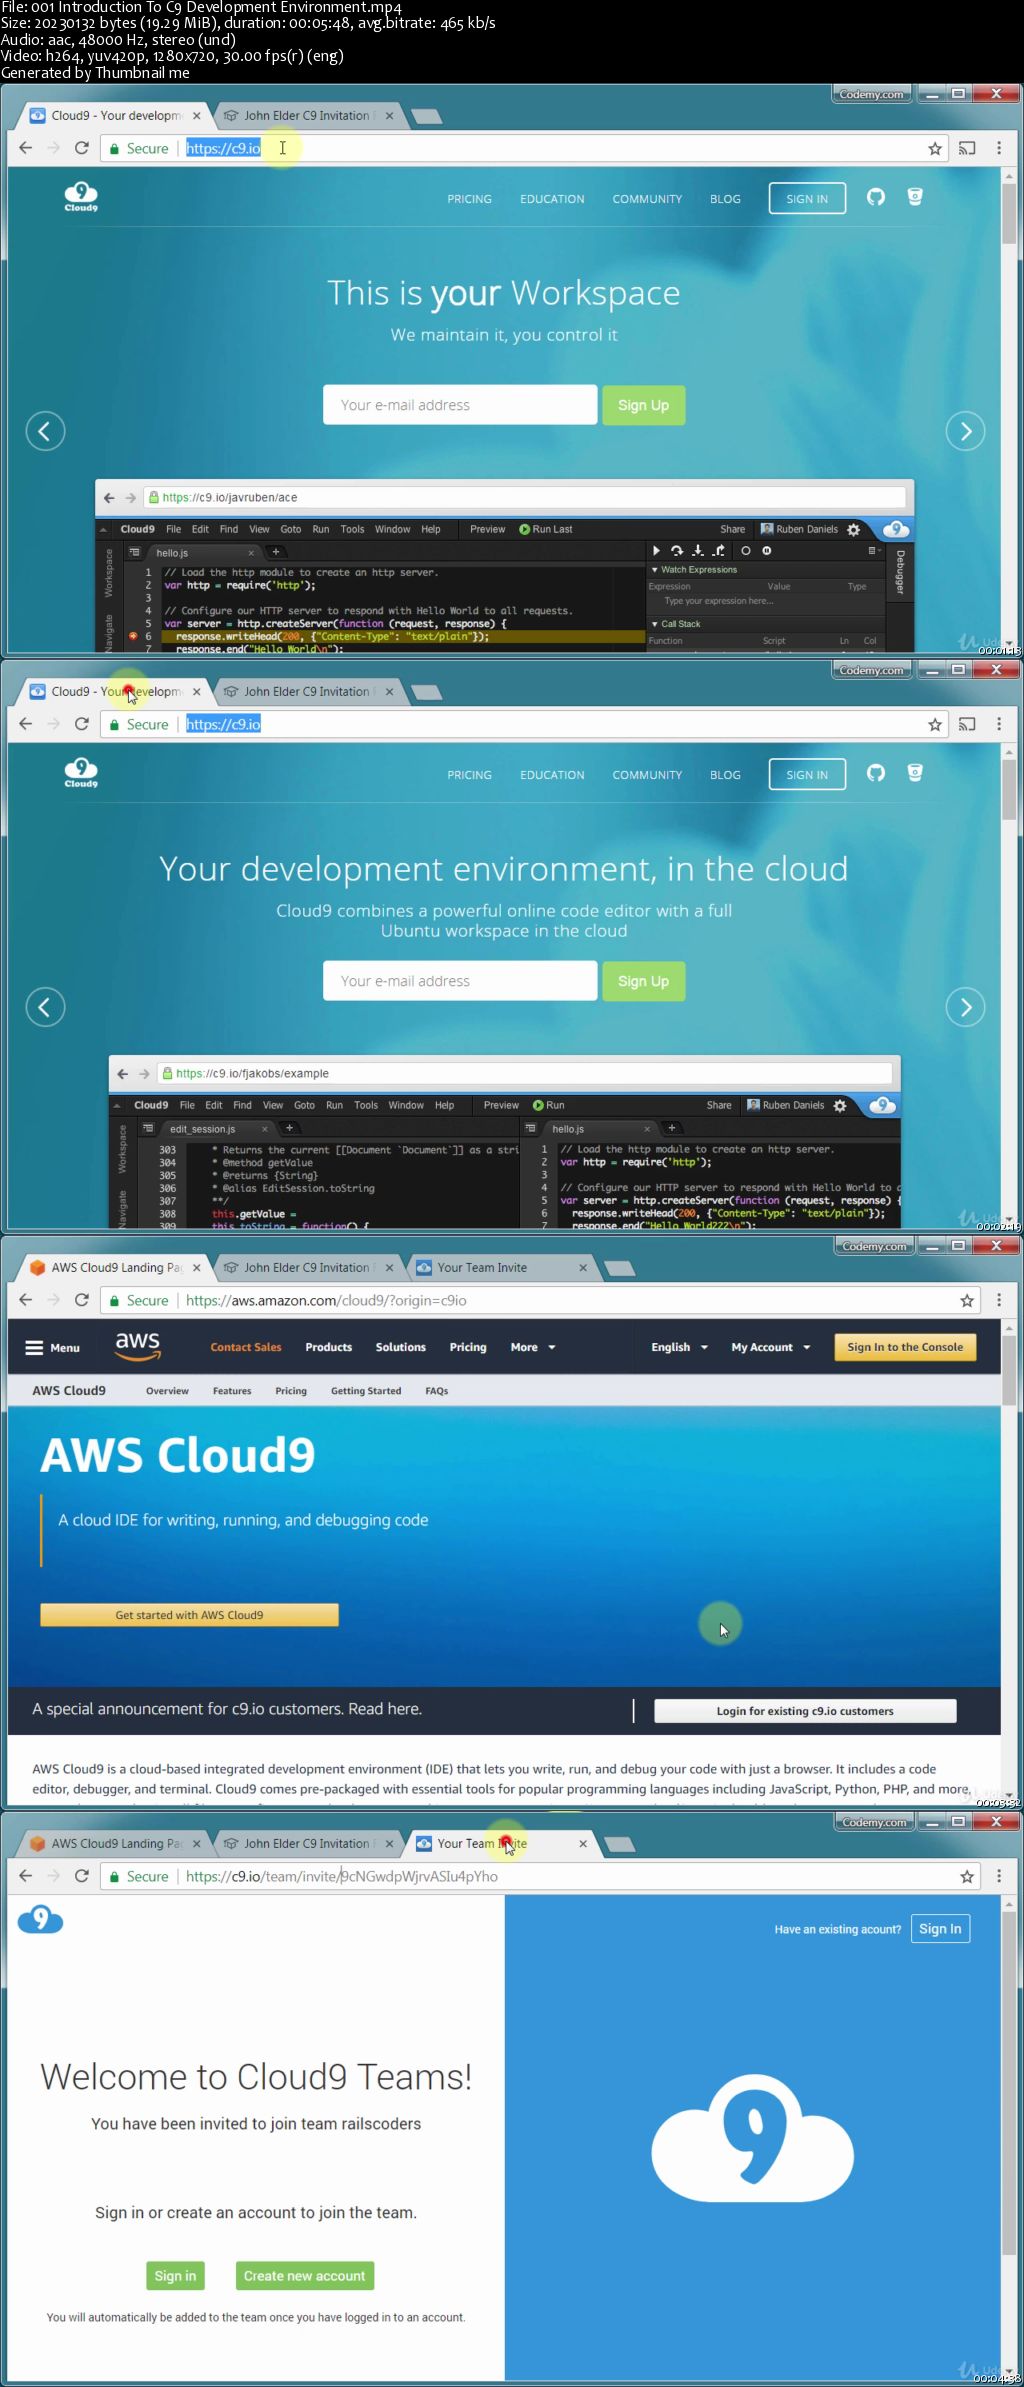Click the cast icon in the 'This is your Workspace' window
The height and width of the screenshot is (2387, 1024).
point(967,148)
